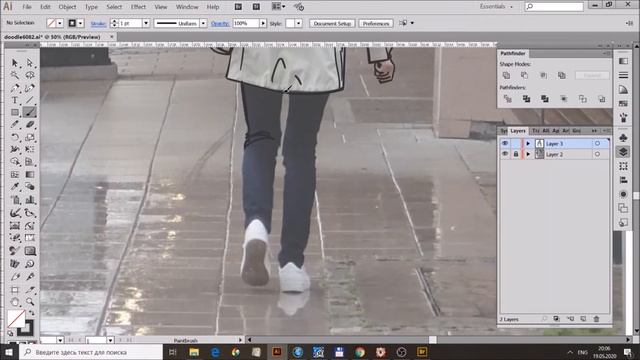Apply Unite shape mode in Pathfinder
Image resolution: width=640 pixels, height=360 pixels.
[506, 76]
